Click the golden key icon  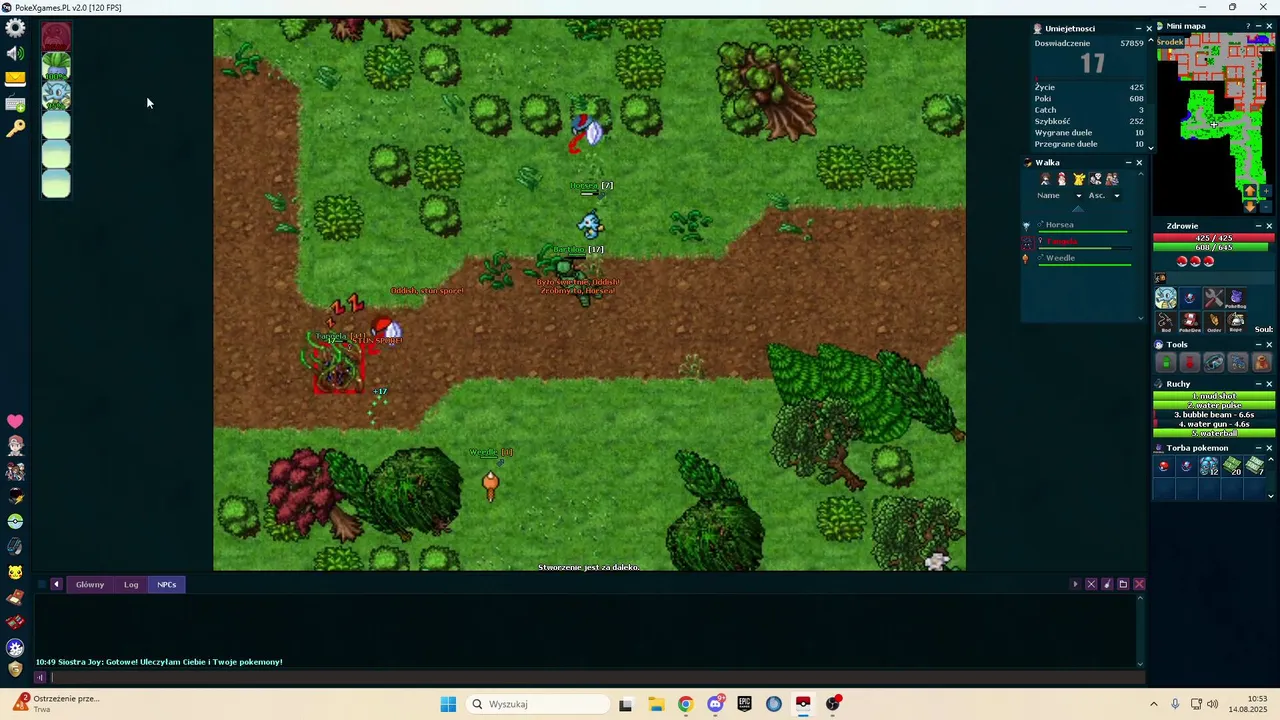pyautogui.click(x=15, y=129)
